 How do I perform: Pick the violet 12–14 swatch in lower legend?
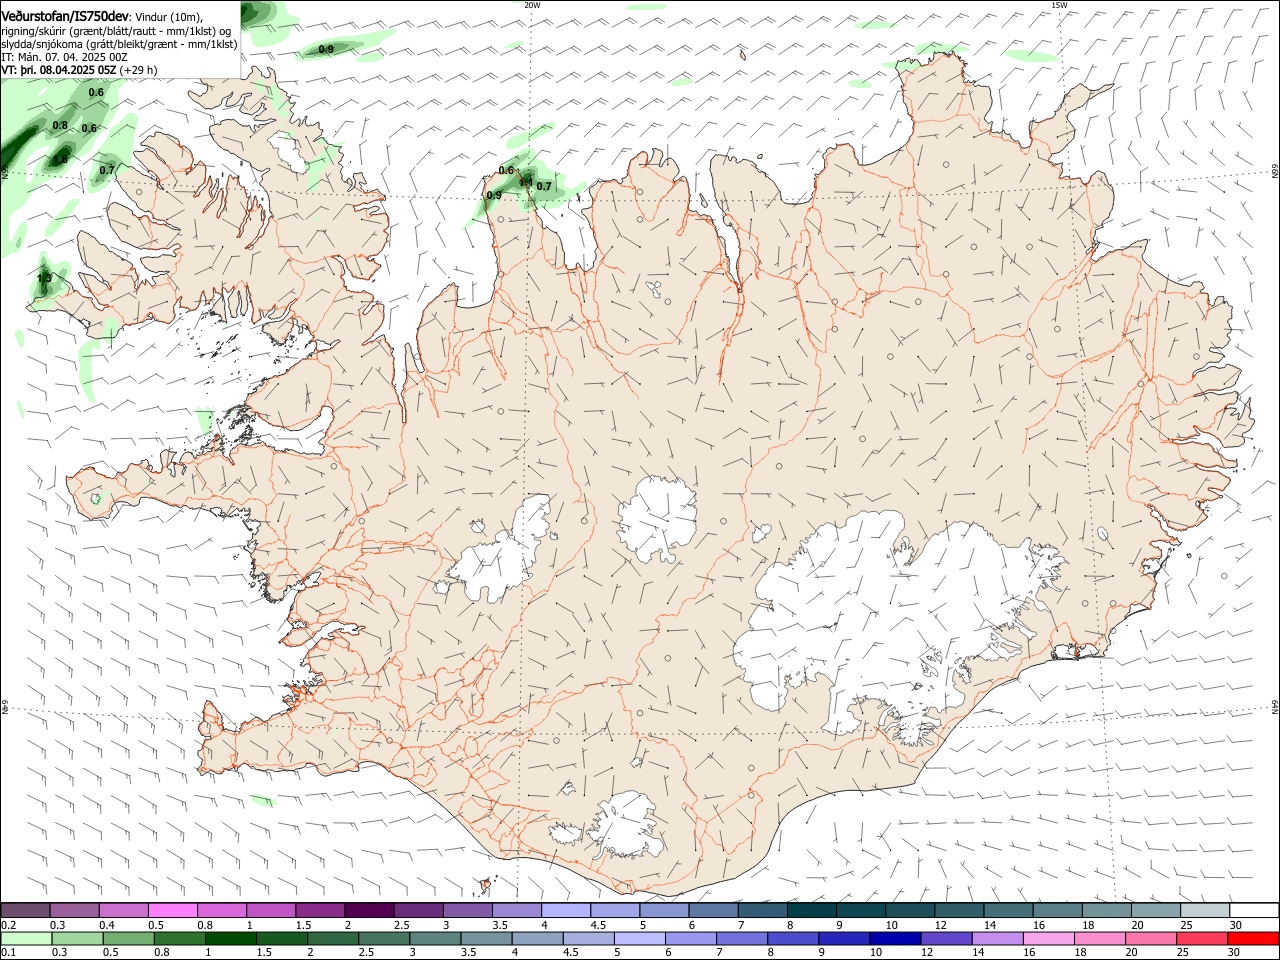946,938
